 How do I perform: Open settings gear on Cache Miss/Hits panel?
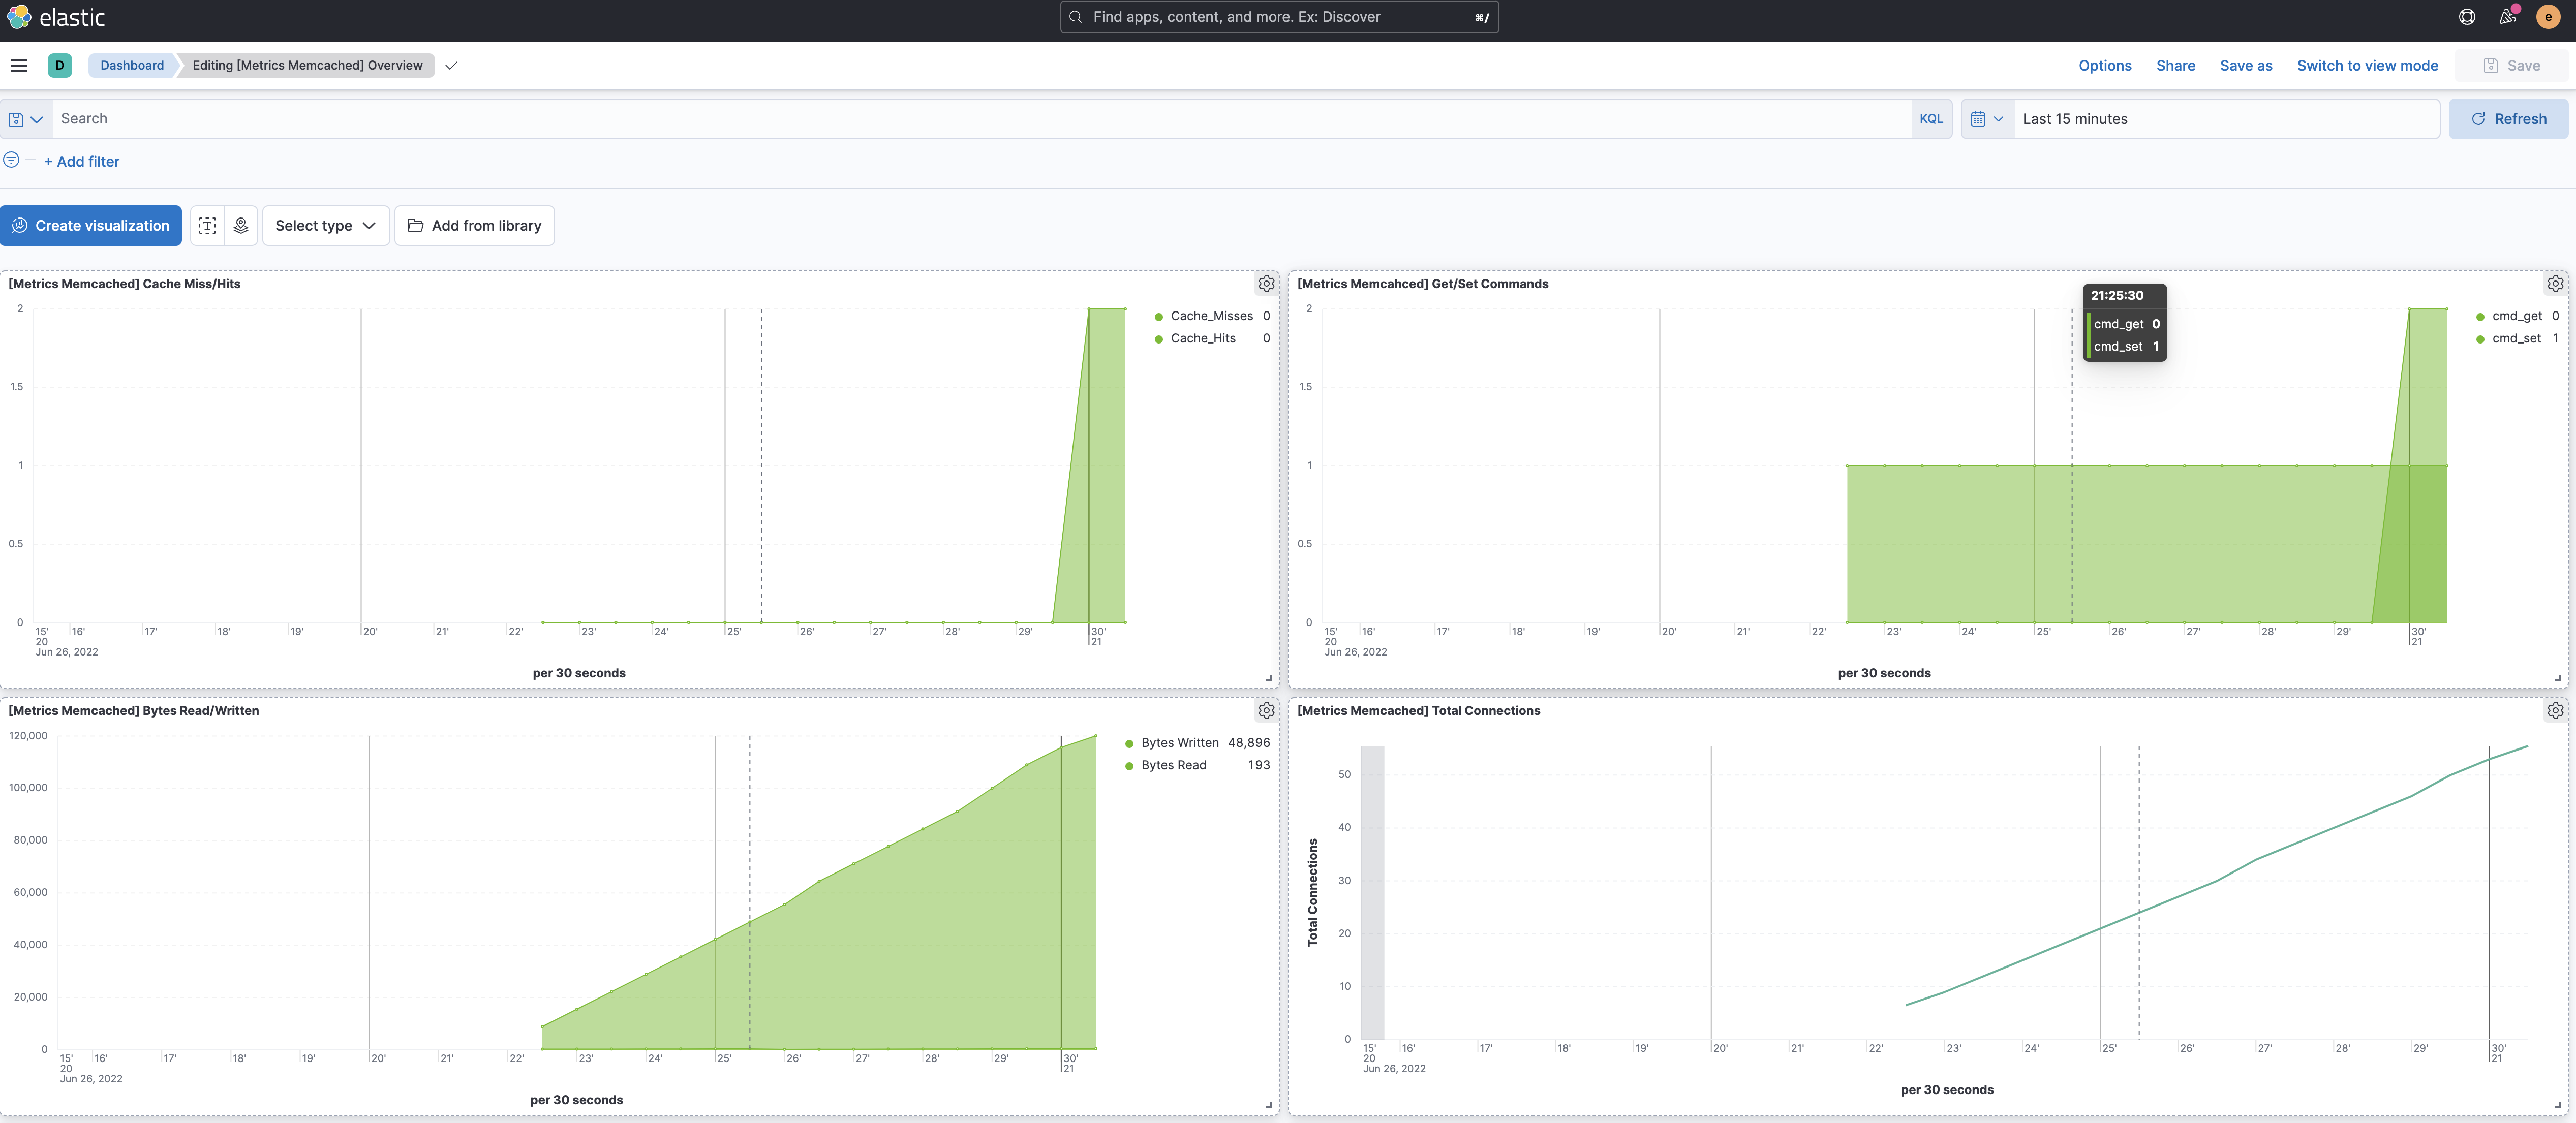point(1266,283)
